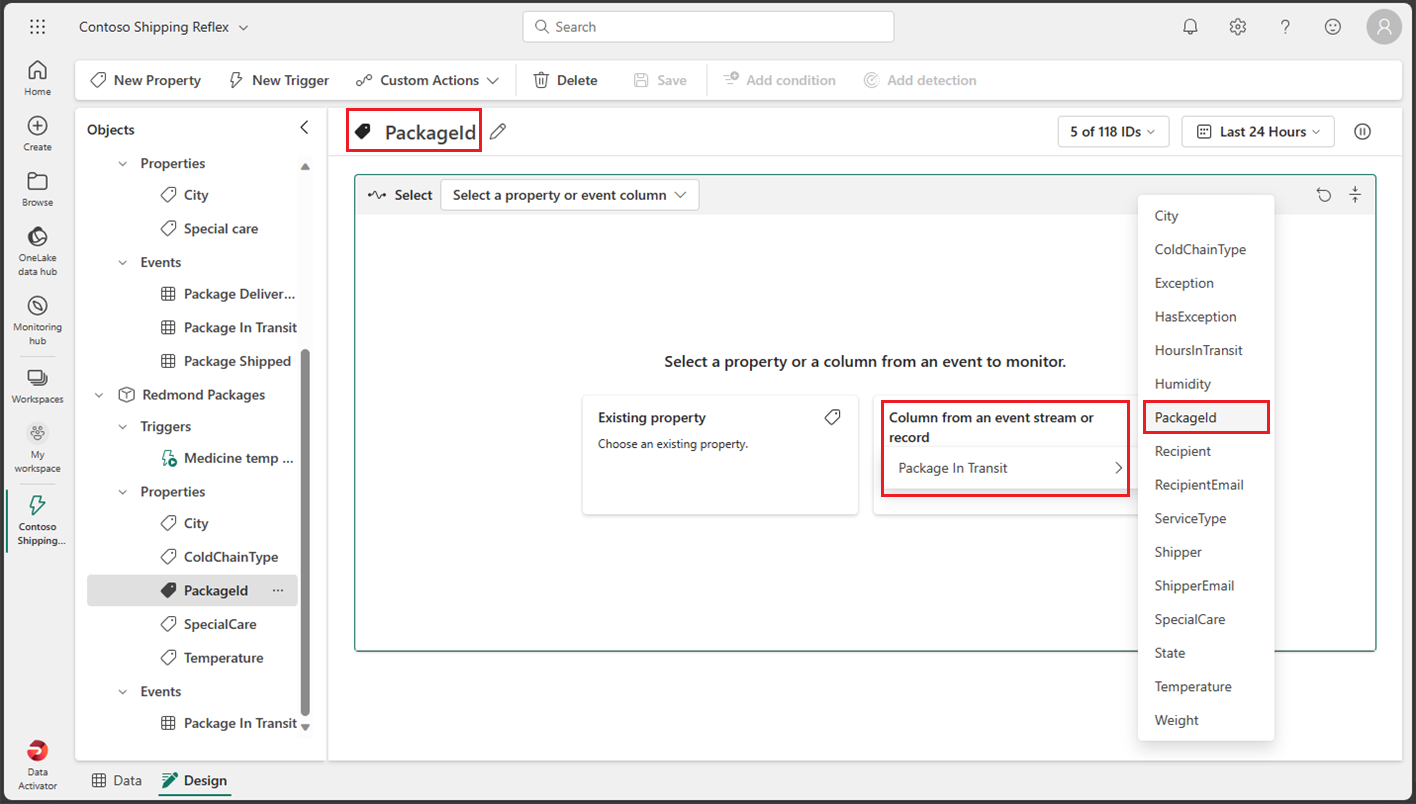Image resolution: width=1416 pixels, height=804 pixels.
Task: Open Select a property or event column dropdown
Action: pyautogui.click(x=569, y=195)
